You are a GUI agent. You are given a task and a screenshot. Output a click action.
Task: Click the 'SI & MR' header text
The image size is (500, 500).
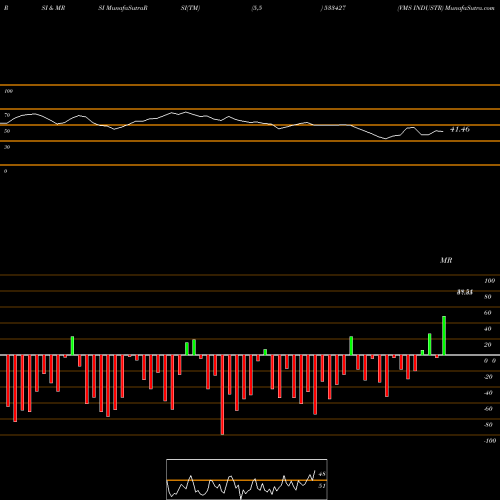pos(53,8)
